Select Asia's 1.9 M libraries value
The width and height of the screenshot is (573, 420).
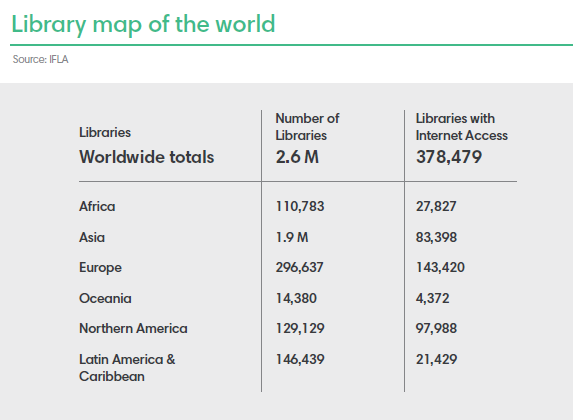pos(292,238)
